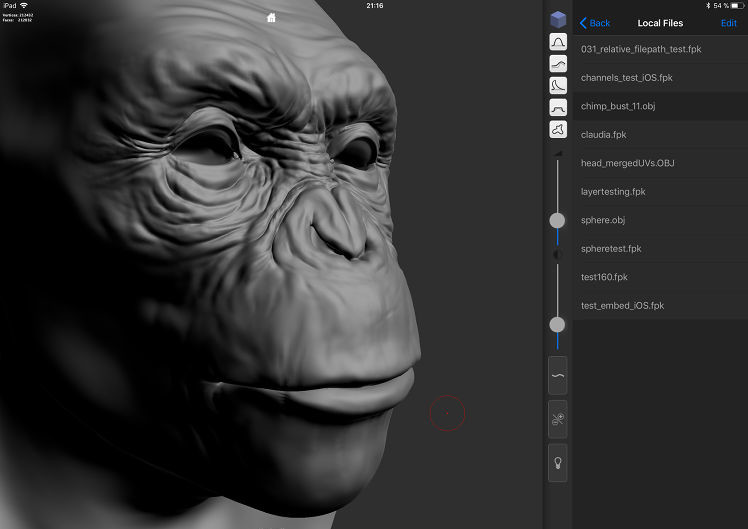Viewport: 748px width, 529px height.
Task: Pick the sharp peak falloff brush
Action: (x=558, y=85)
